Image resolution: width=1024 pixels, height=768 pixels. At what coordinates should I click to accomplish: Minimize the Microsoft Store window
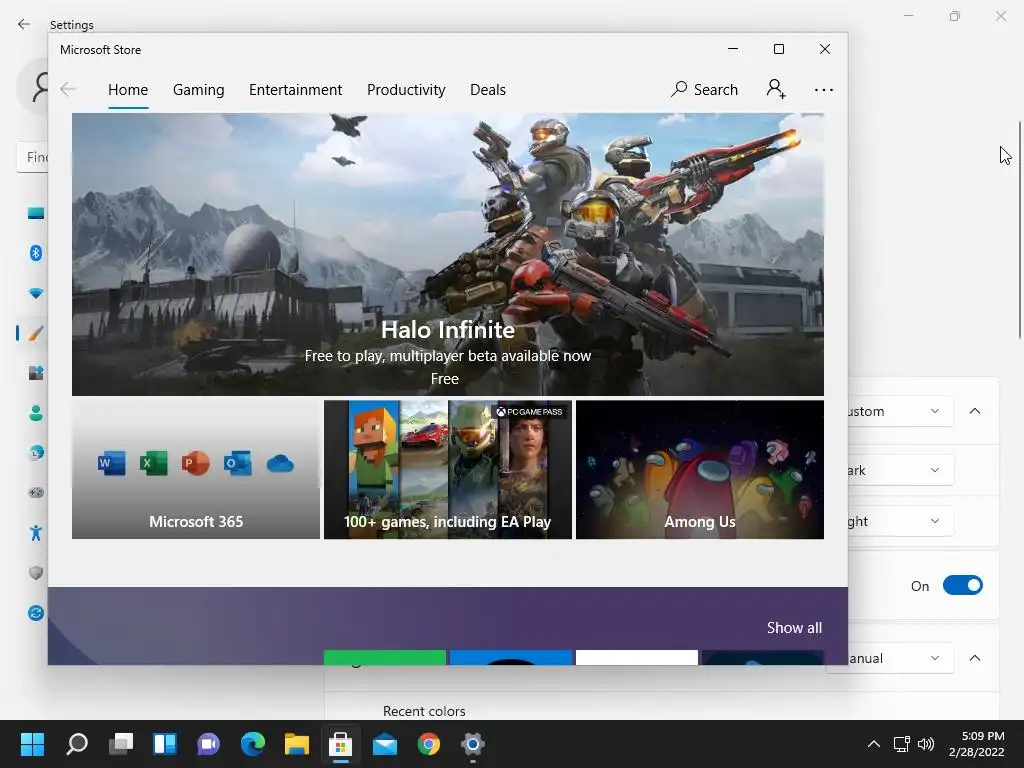click(733, 49)
